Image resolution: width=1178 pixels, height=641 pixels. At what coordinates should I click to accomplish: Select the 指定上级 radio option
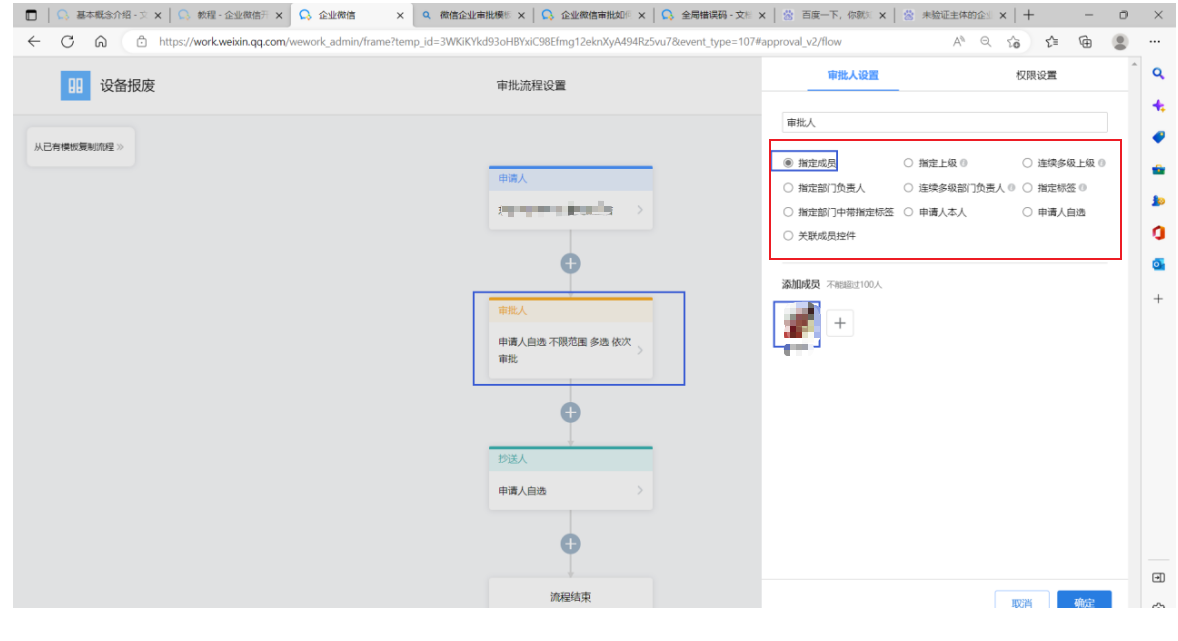click(908, 163)
